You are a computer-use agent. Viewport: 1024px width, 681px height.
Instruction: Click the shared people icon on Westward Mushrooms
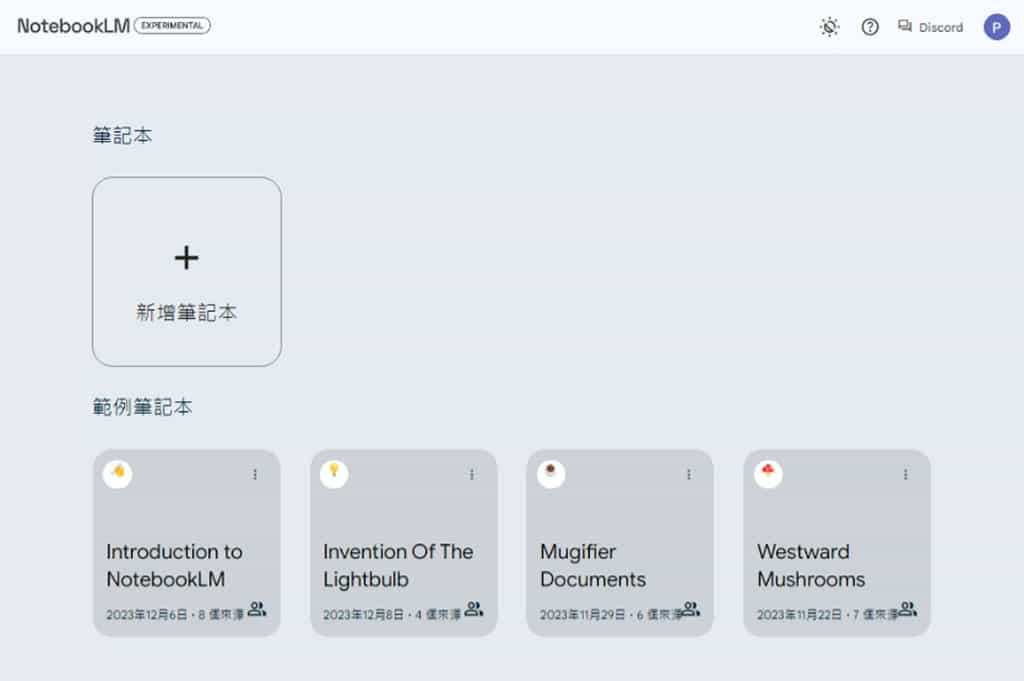(x=908, y=609)
